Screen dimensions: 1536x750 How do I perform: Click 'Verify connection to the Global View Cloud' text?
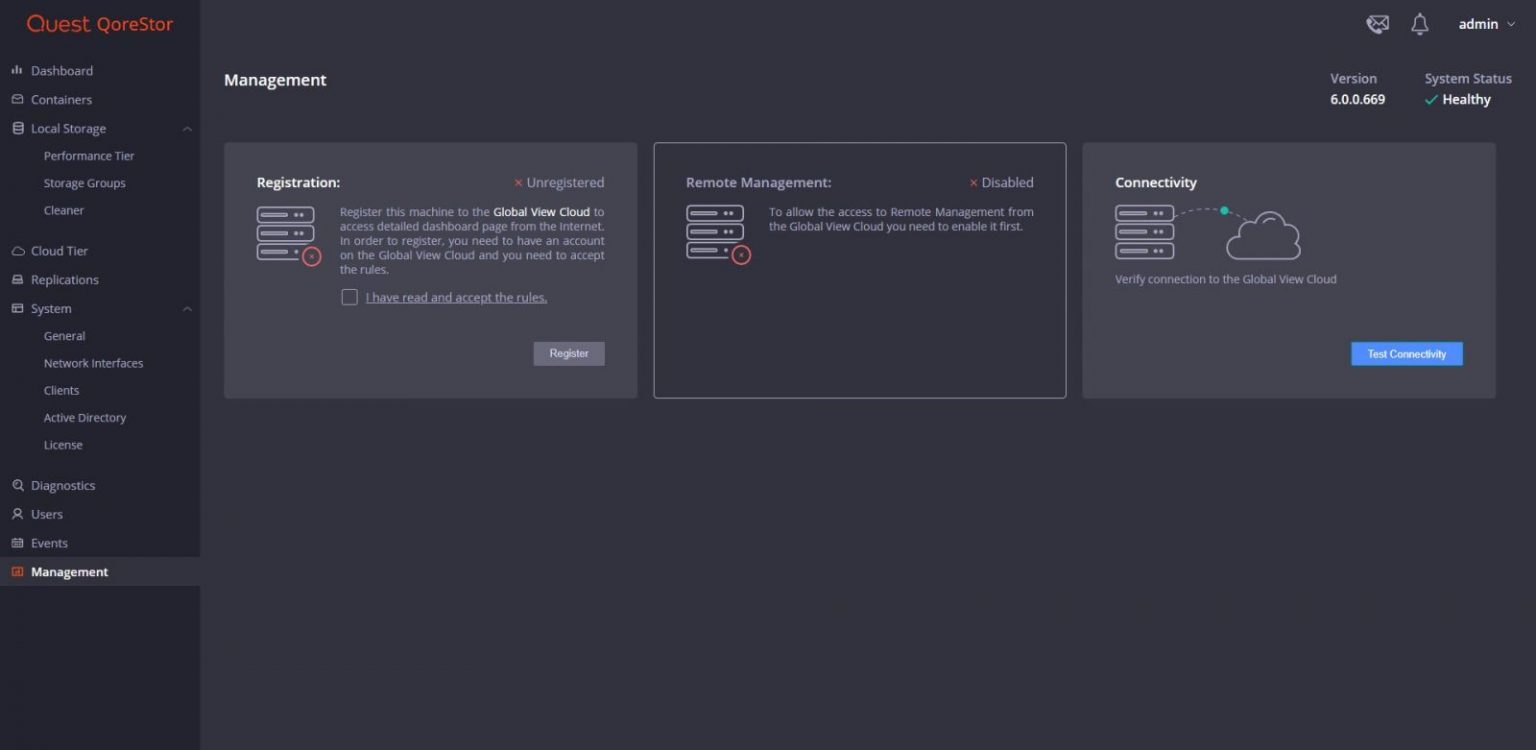1226,279
